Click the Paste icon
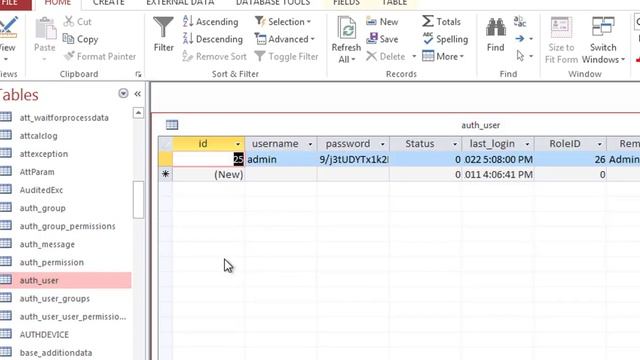This screenshot has width=640, height=360. (45, 29)
